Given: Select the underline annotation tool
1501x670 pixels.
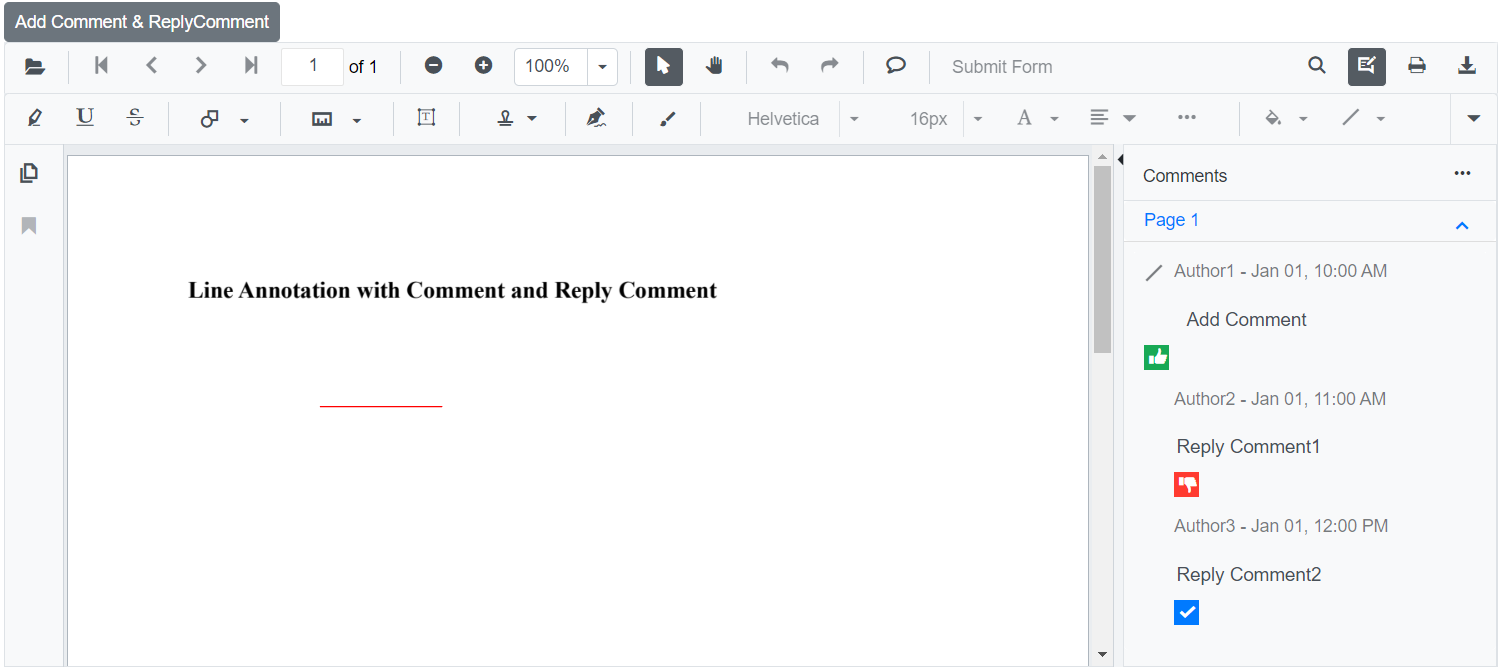Looking at the screenshot, I should click(85, 118).
